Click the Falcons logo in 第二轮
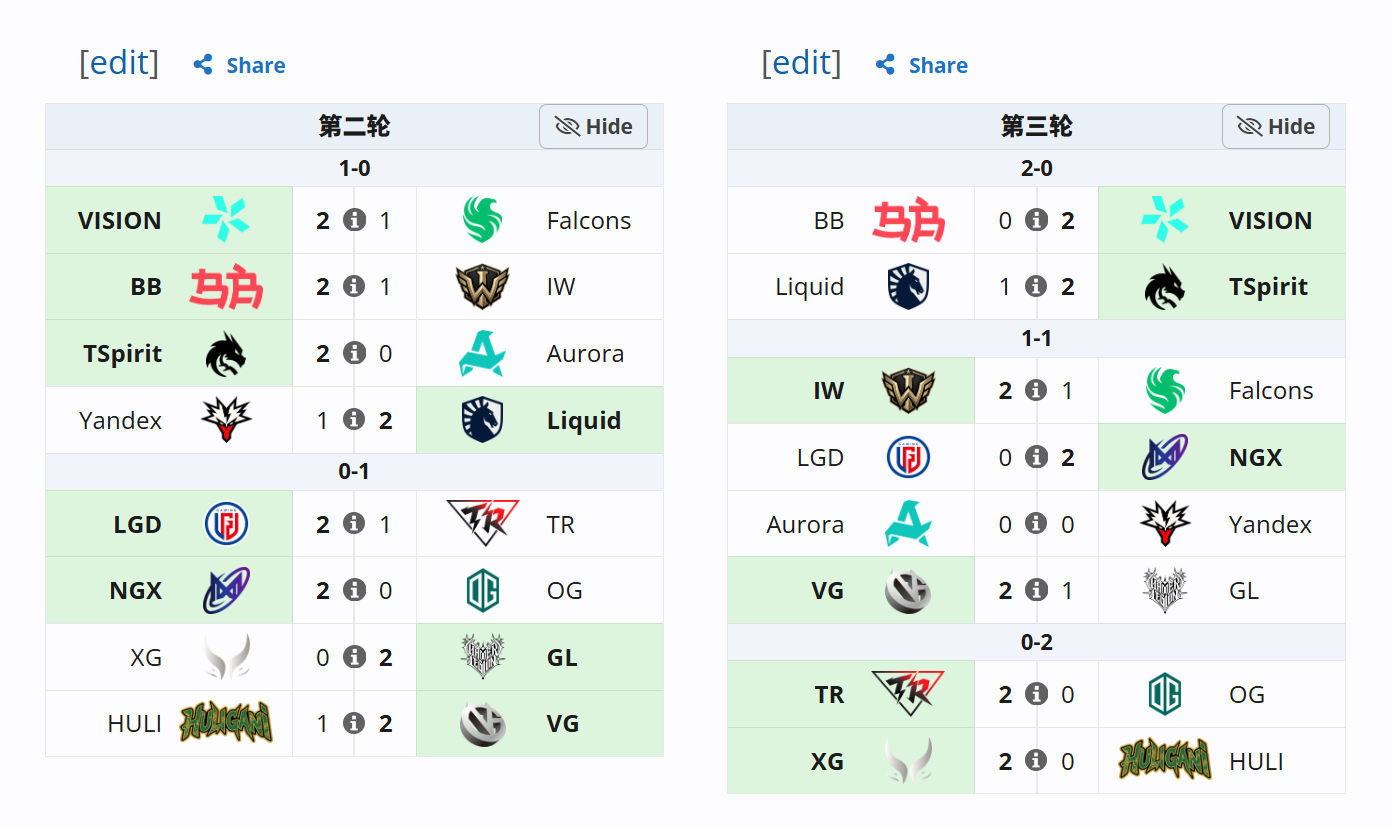Image resolution: width=1392 pixels, height=826 pixels. [483, 220]
